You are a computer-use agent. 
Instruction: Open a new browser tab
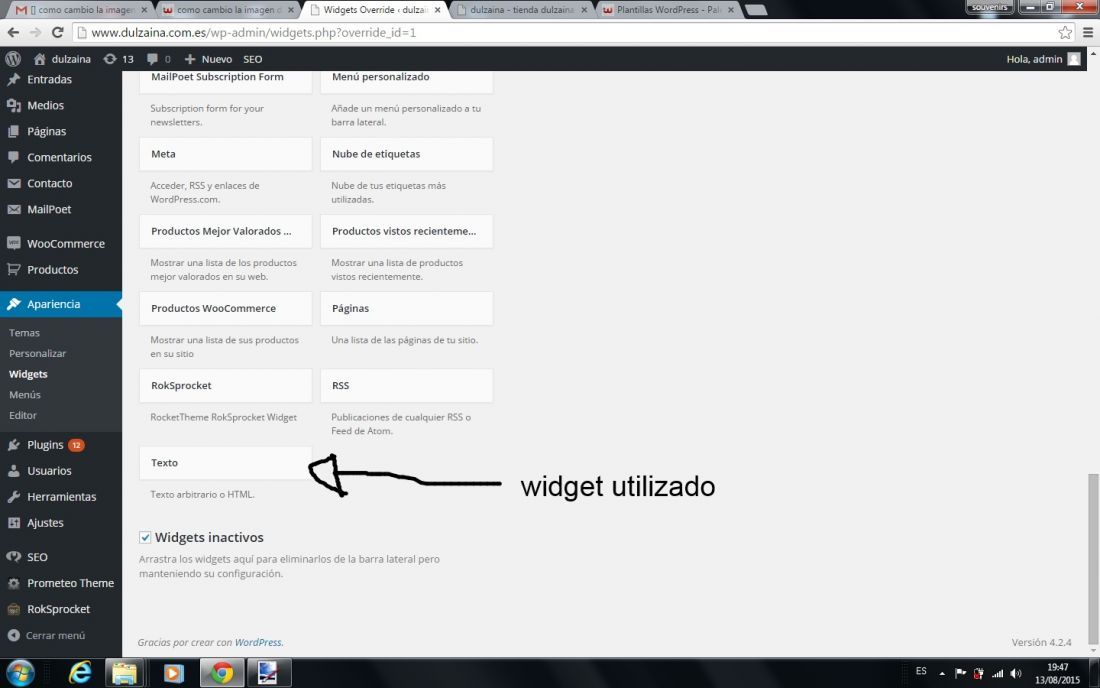point(755,10)
